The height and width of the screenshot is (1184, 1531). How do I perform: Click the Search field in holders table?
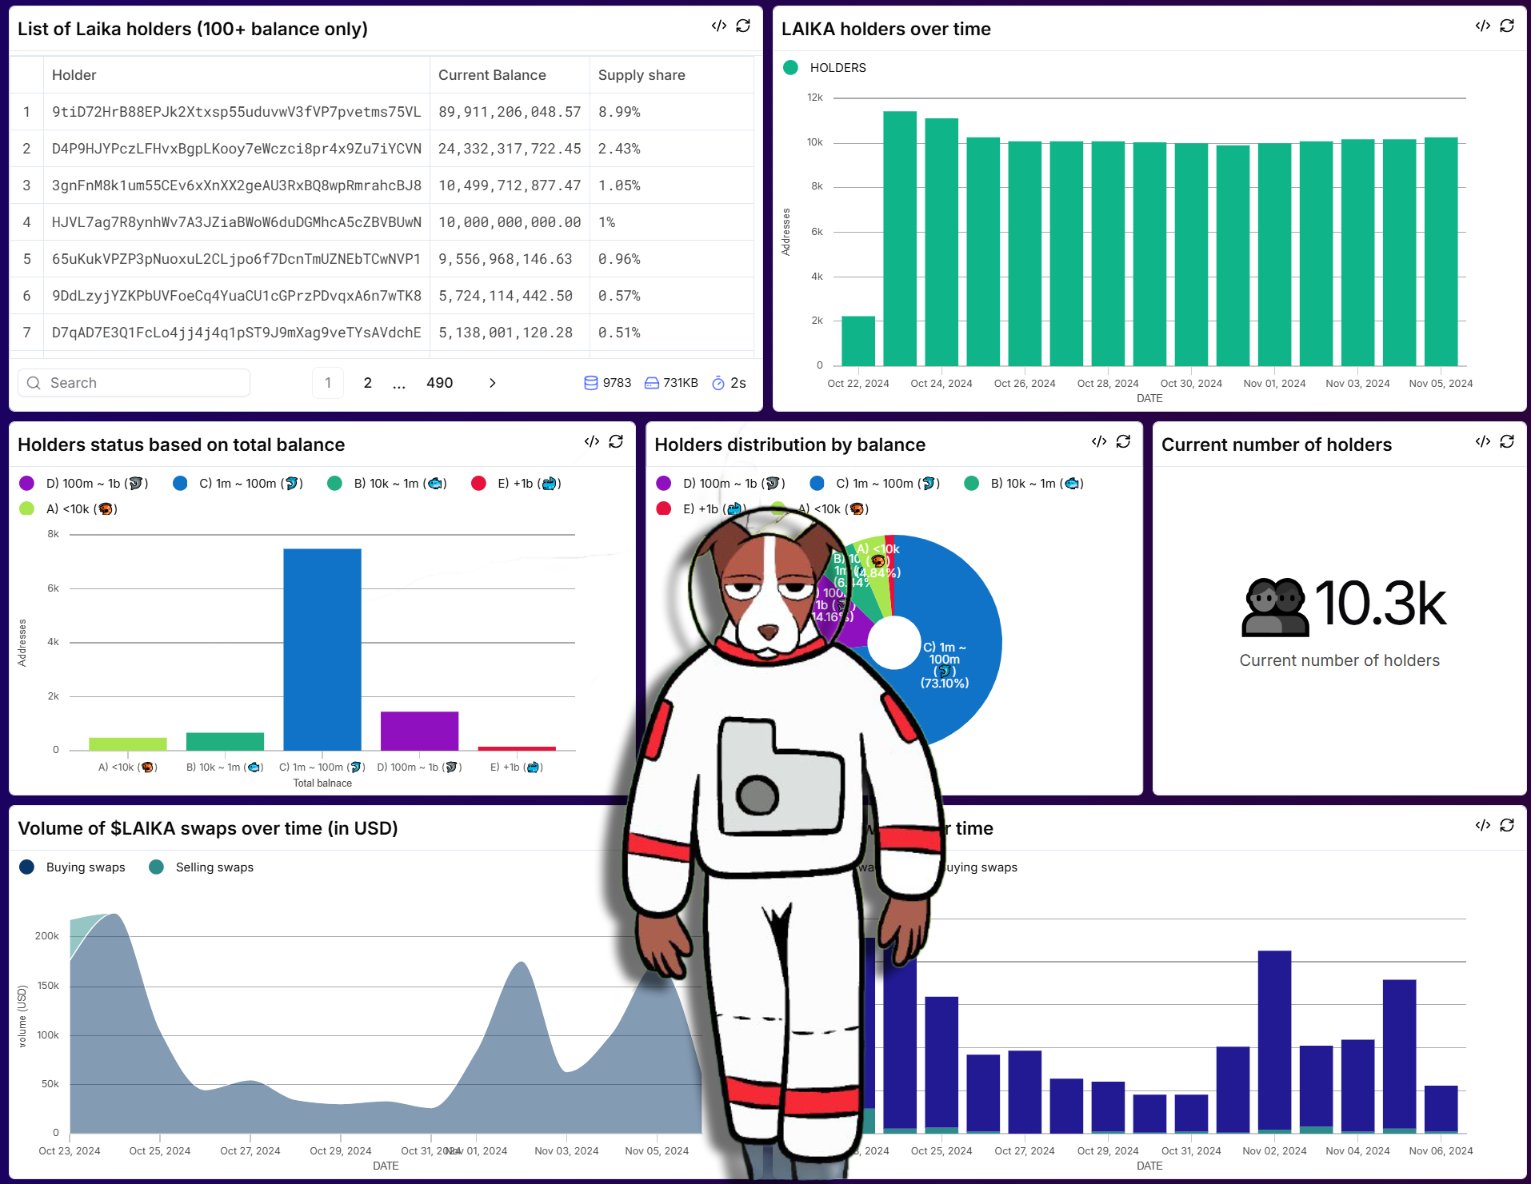click(134, 383)
